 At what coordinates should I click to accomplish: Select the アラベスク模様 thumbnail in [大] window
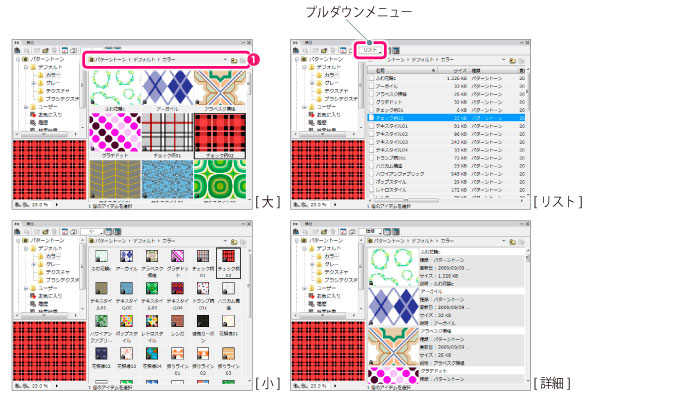220,87
